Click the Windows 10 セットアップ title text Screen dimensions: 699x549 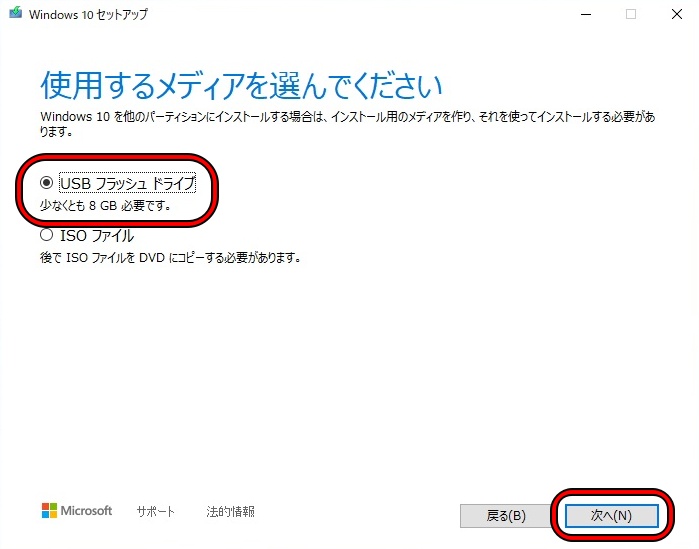88,14
